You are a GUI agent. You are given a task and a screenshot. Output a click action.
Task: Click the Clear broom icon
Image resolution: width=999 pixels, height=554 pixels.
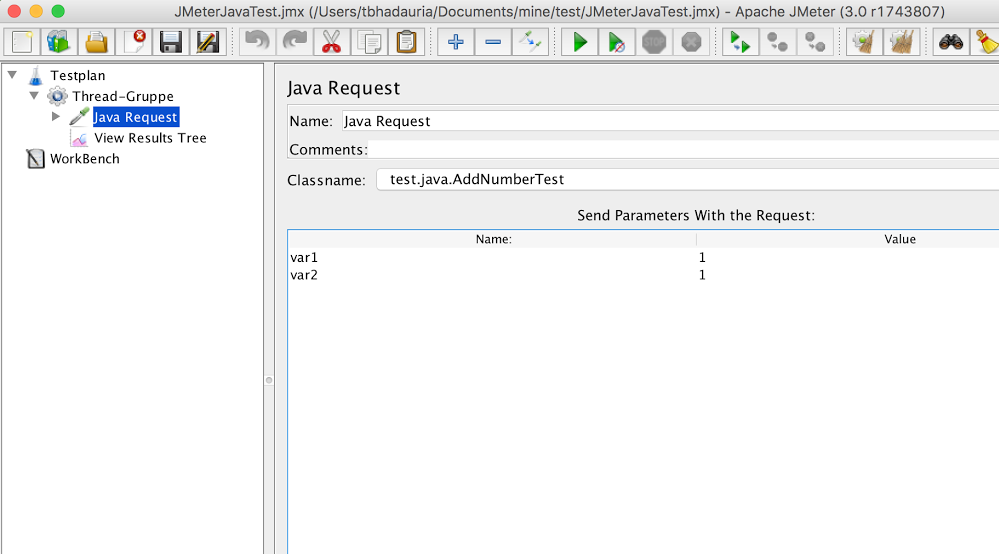864,43
